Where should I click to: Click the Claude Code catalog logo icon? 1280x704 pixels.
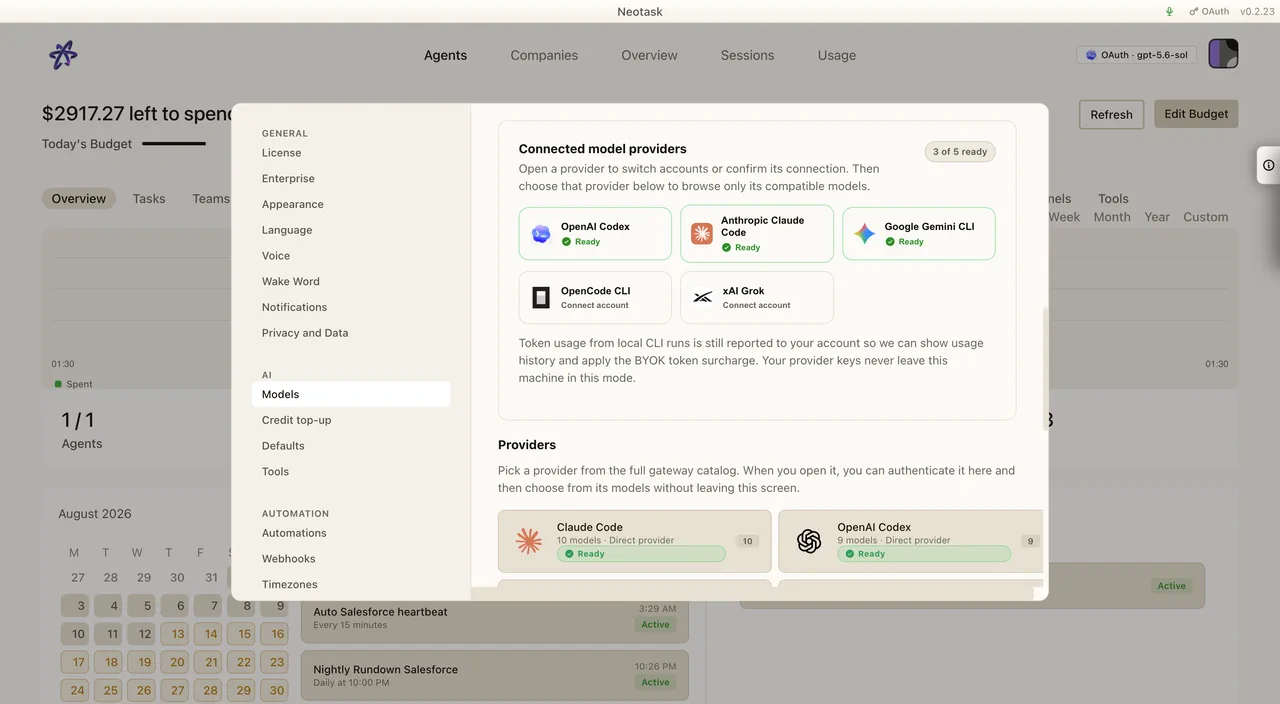click(x=528, y=541)
